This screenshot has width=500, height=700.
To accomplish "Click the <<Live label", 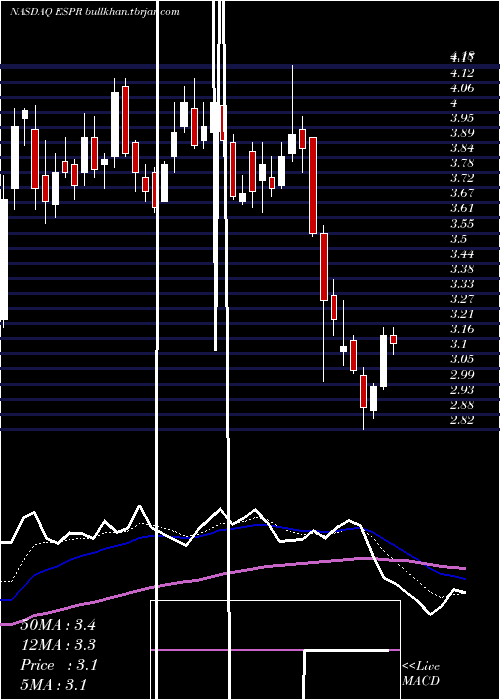I will 421,666.
